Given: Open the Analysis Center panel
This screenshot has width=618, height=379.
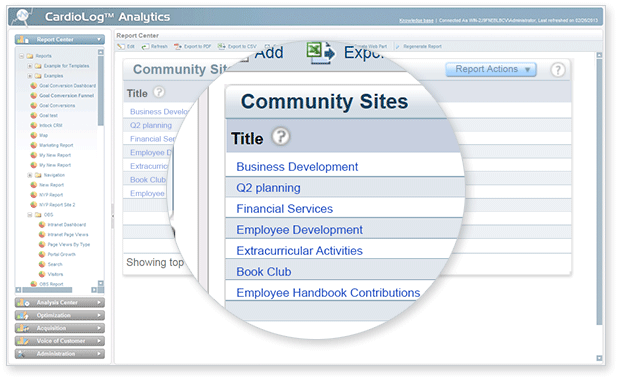Looking at the screenshot, I should (x=60, y=303).
